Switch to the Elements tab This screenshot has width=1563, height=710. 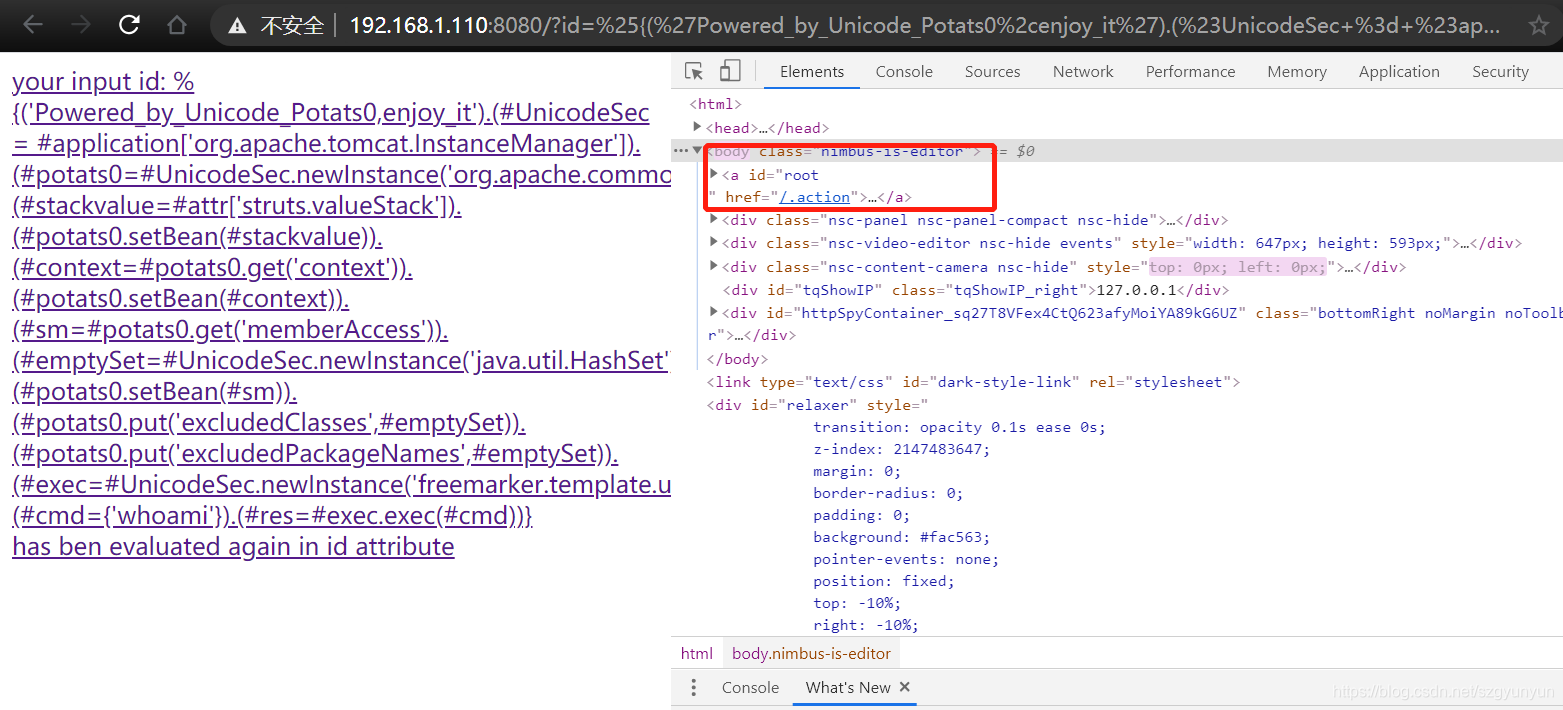click(812, 72)
